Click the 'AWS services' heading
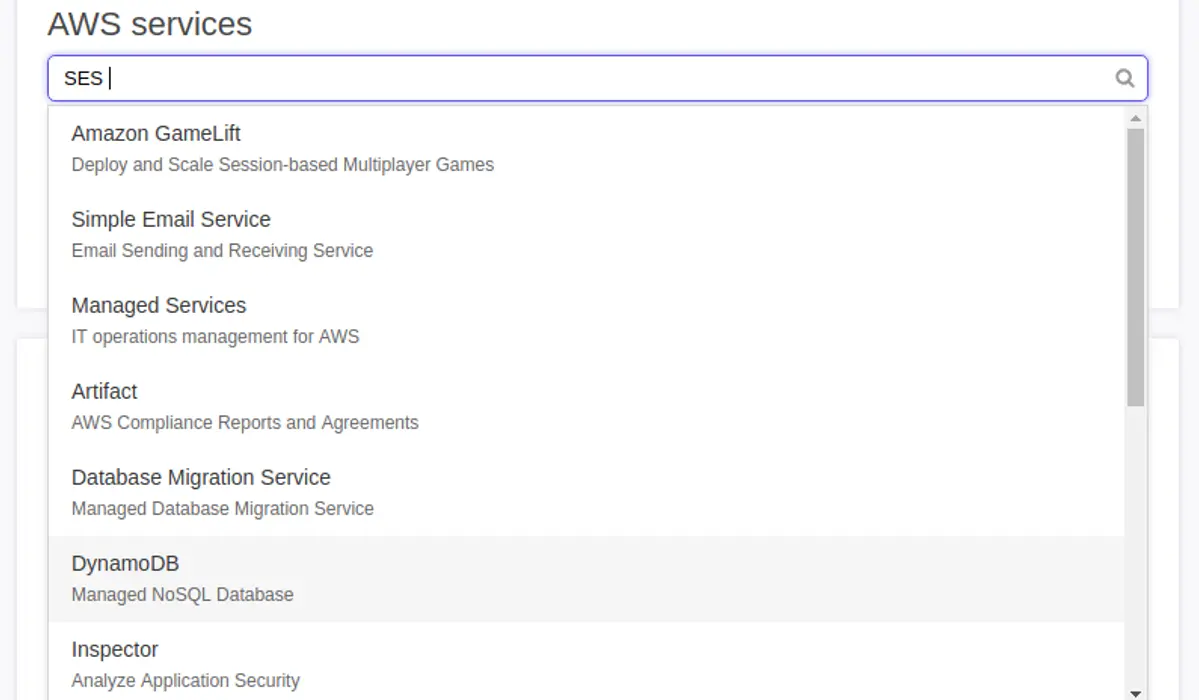Screen dimensions: 1199x700 (x=150, y=24)
